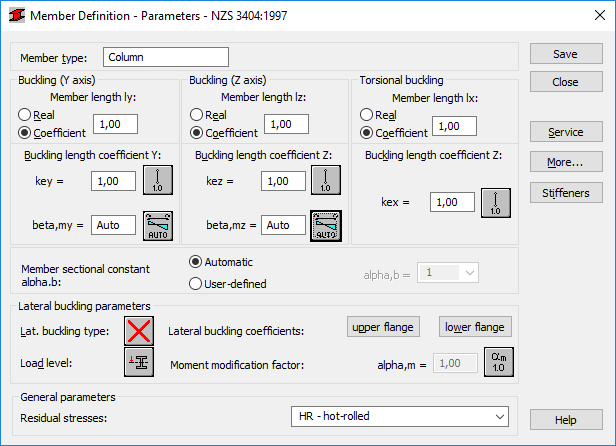616x446 pixels.
Task: Open the alpha,b value dropdown
Action: 447,273
